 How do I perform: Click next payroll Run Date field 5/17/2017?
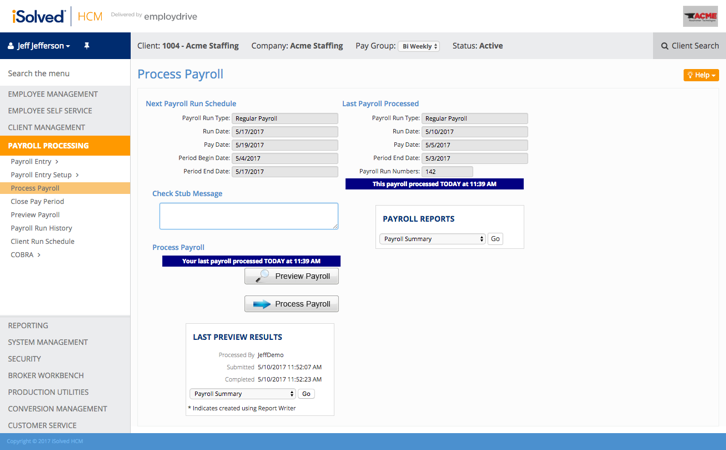tap(285, 131)
